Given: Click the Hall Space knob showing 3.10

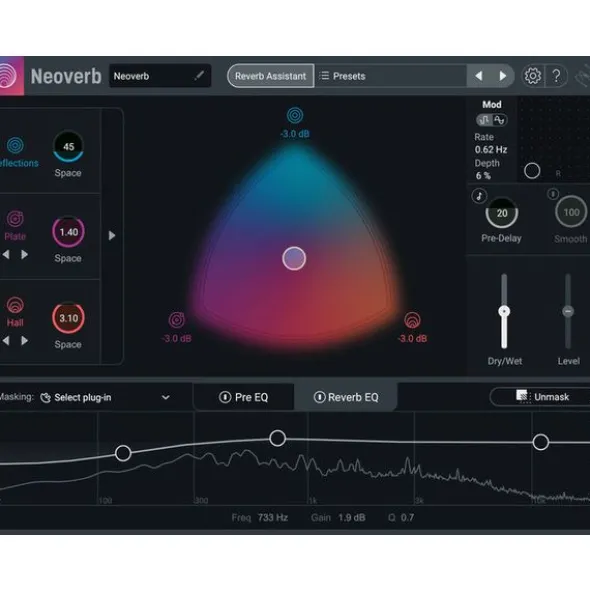Looking at the screenshot, I should [x=68, y=318].
